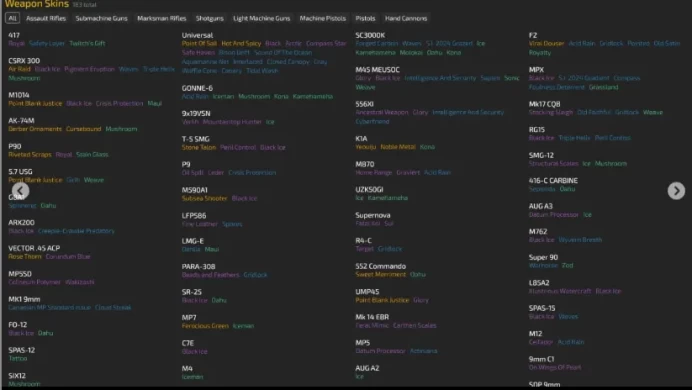Select Air Raid skin under CSRX 300
692x390 pixels.
pyautogui.click(x=19, y=69)
